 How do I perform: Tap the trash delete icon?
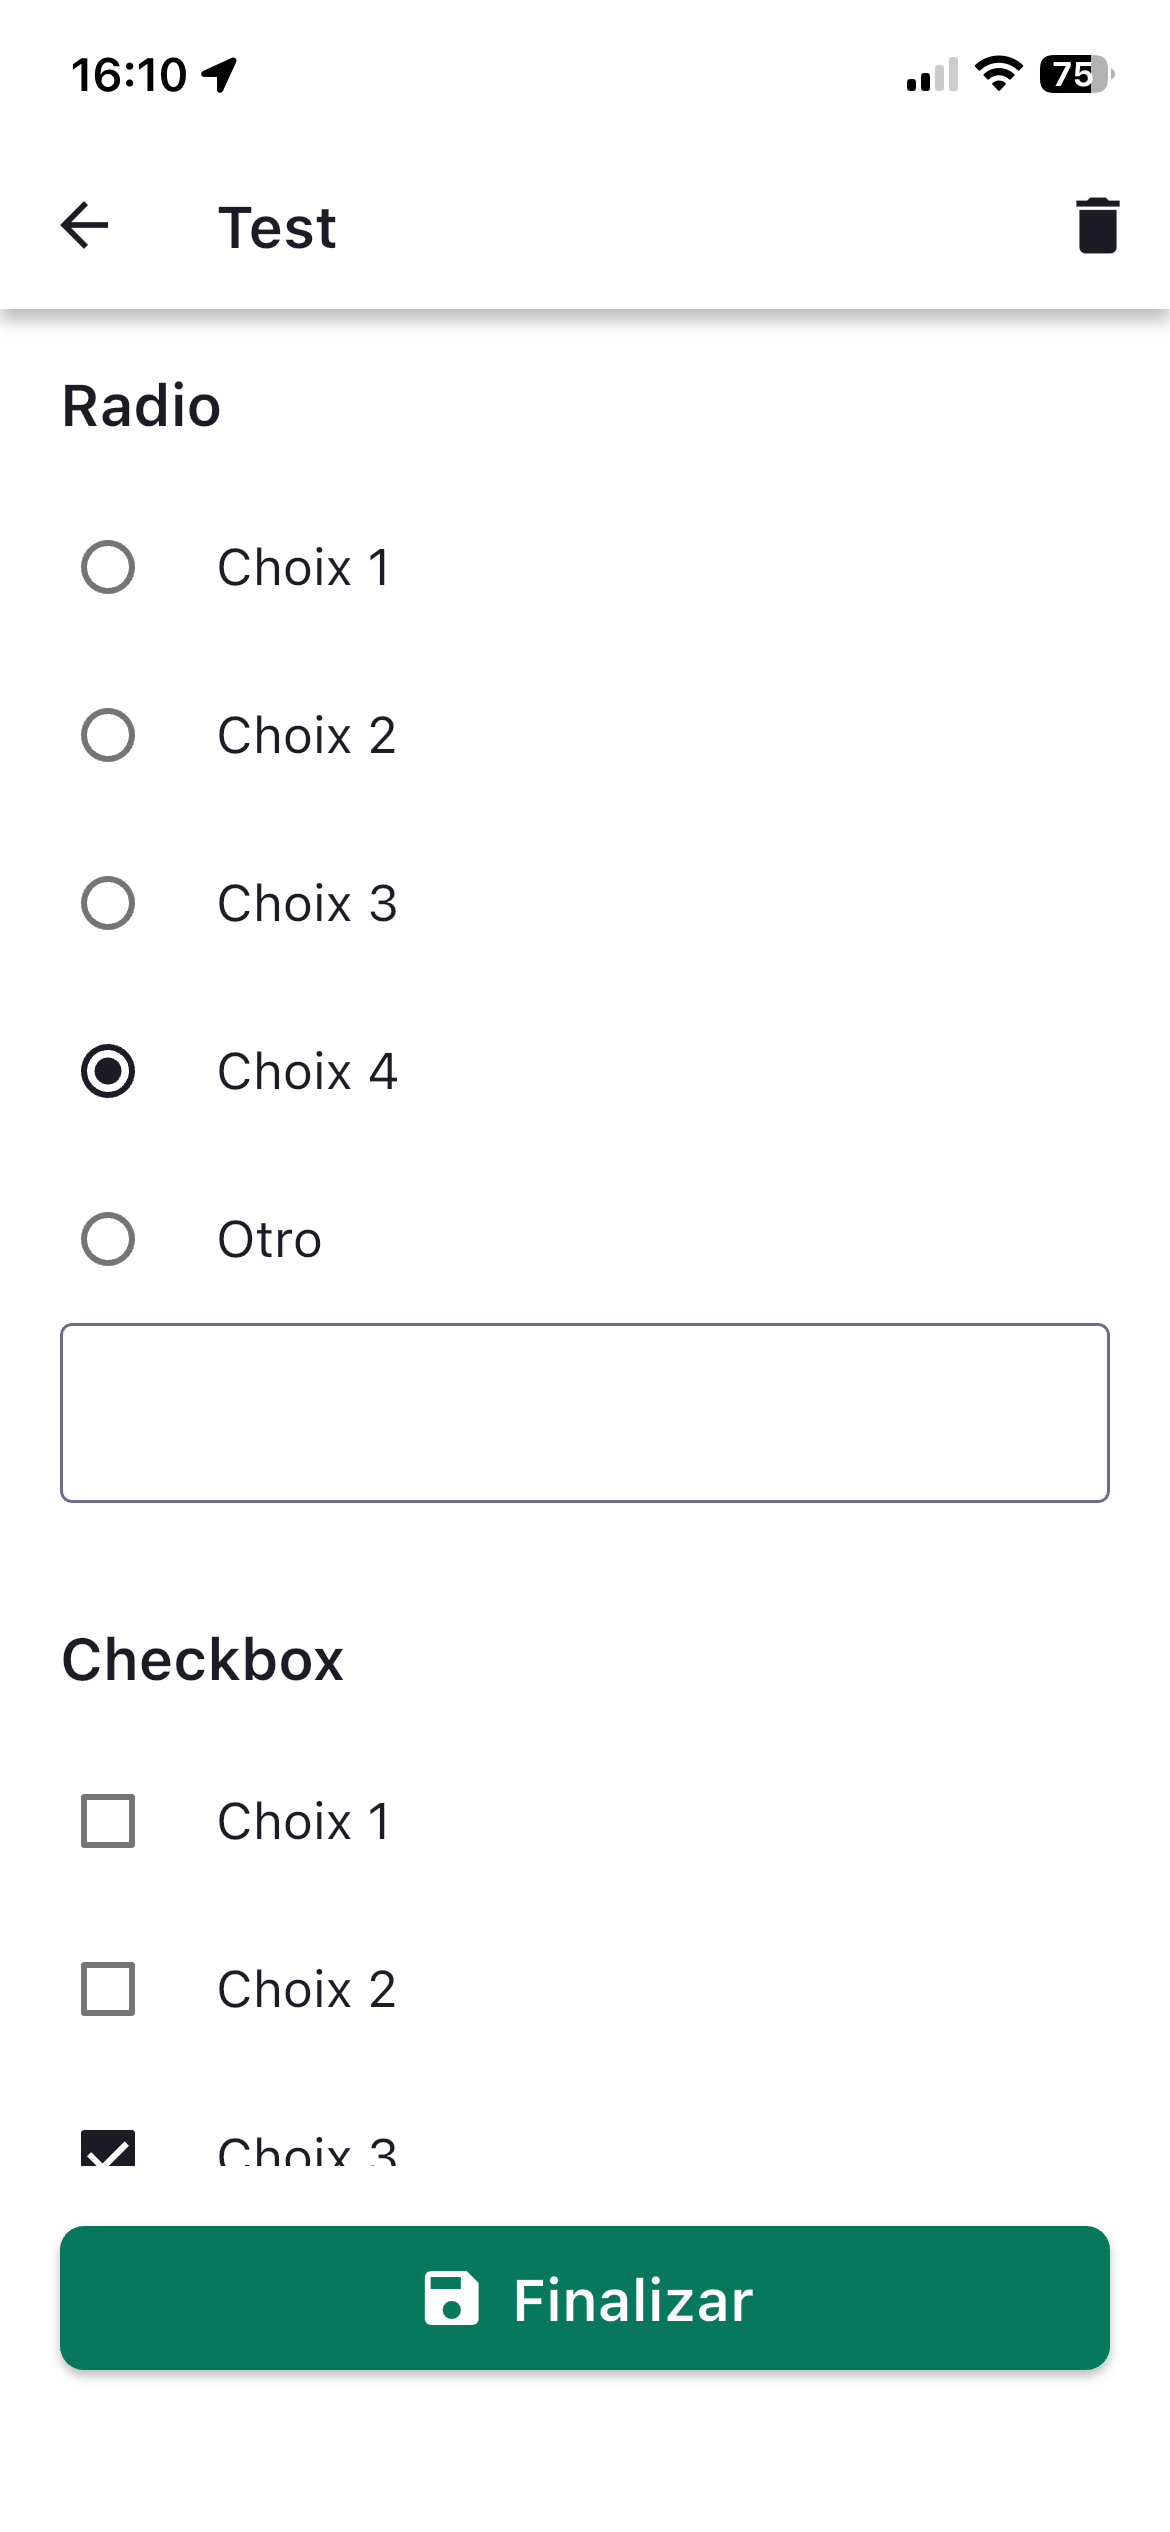pos(1097,226)
